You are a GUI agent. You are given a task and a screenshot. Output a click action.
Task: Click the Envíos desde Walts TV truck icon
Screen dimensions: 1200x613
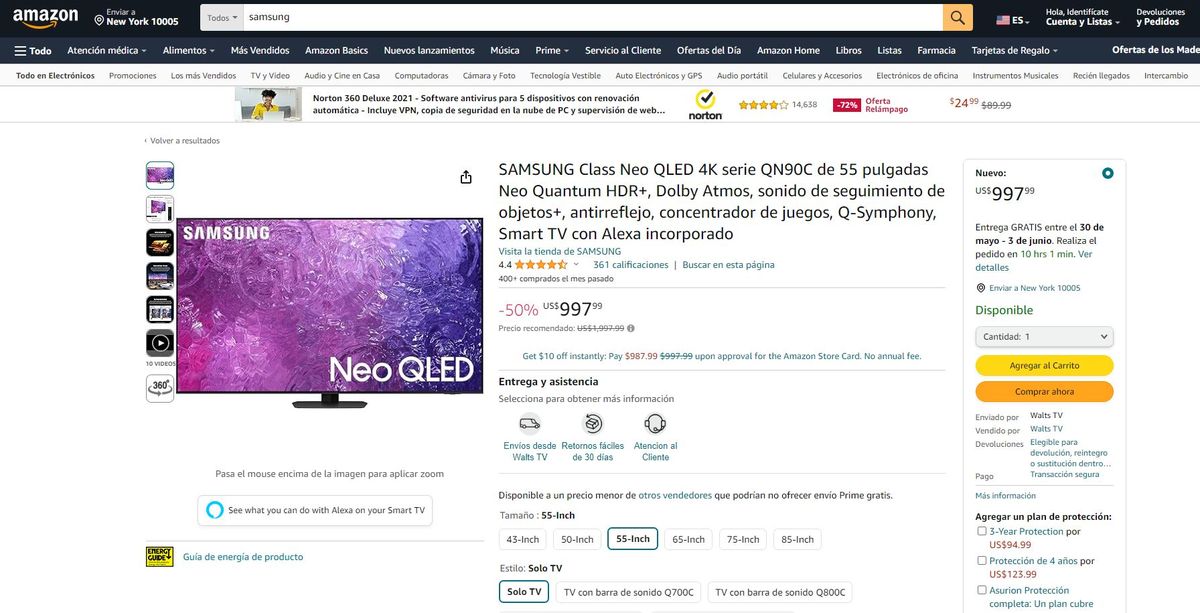(x=529, y=423)
